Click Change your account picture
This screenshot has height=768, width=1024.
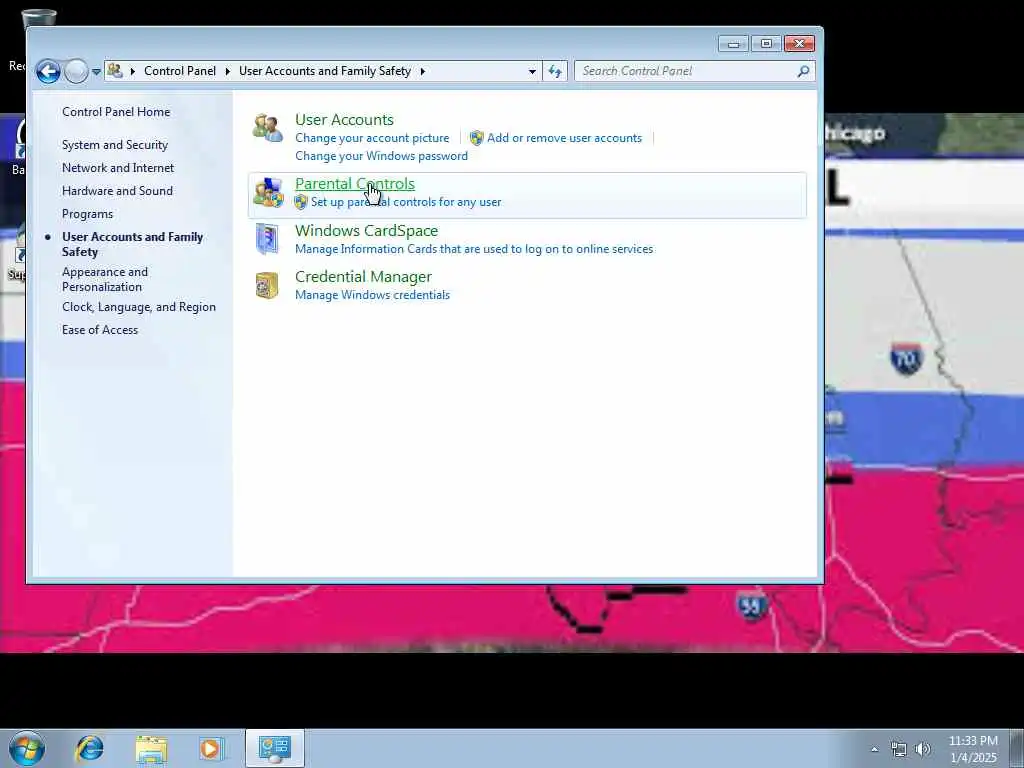tap(372, 138)
